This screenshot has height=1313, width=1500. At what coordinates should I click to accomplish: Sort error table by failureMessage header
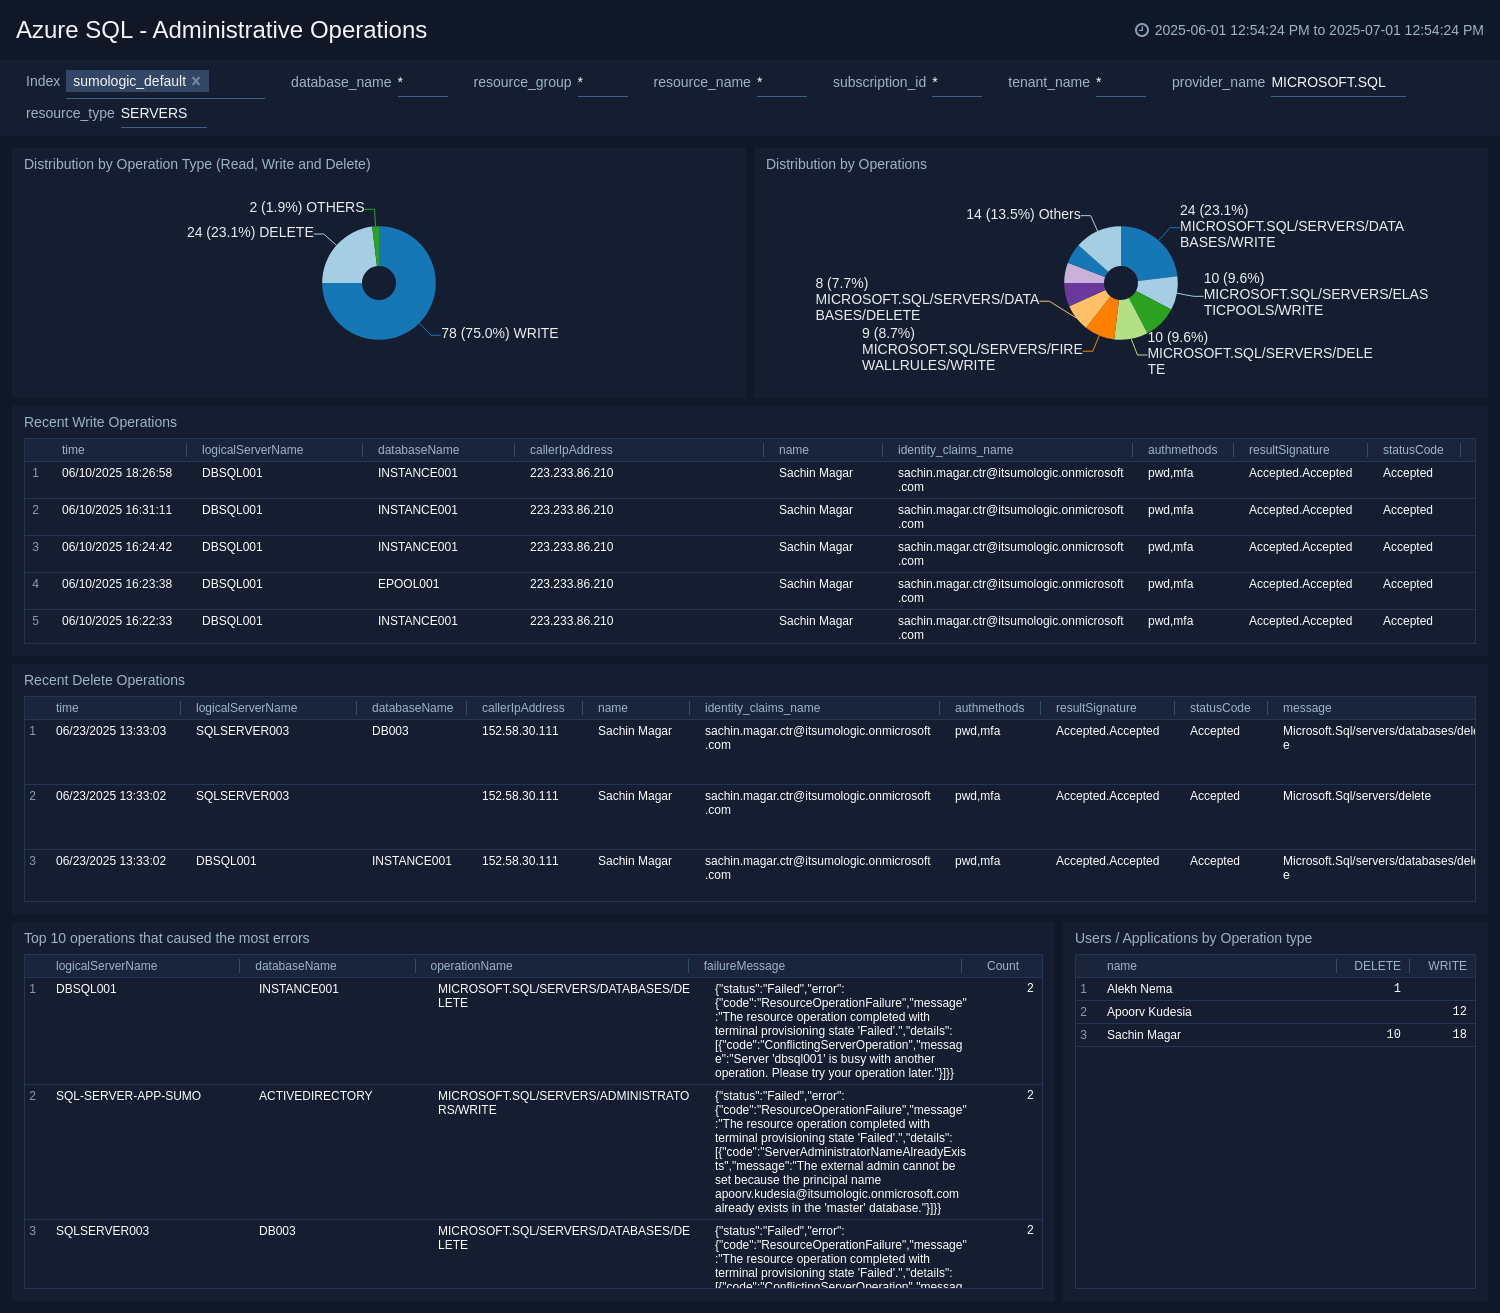pos(744,966)
